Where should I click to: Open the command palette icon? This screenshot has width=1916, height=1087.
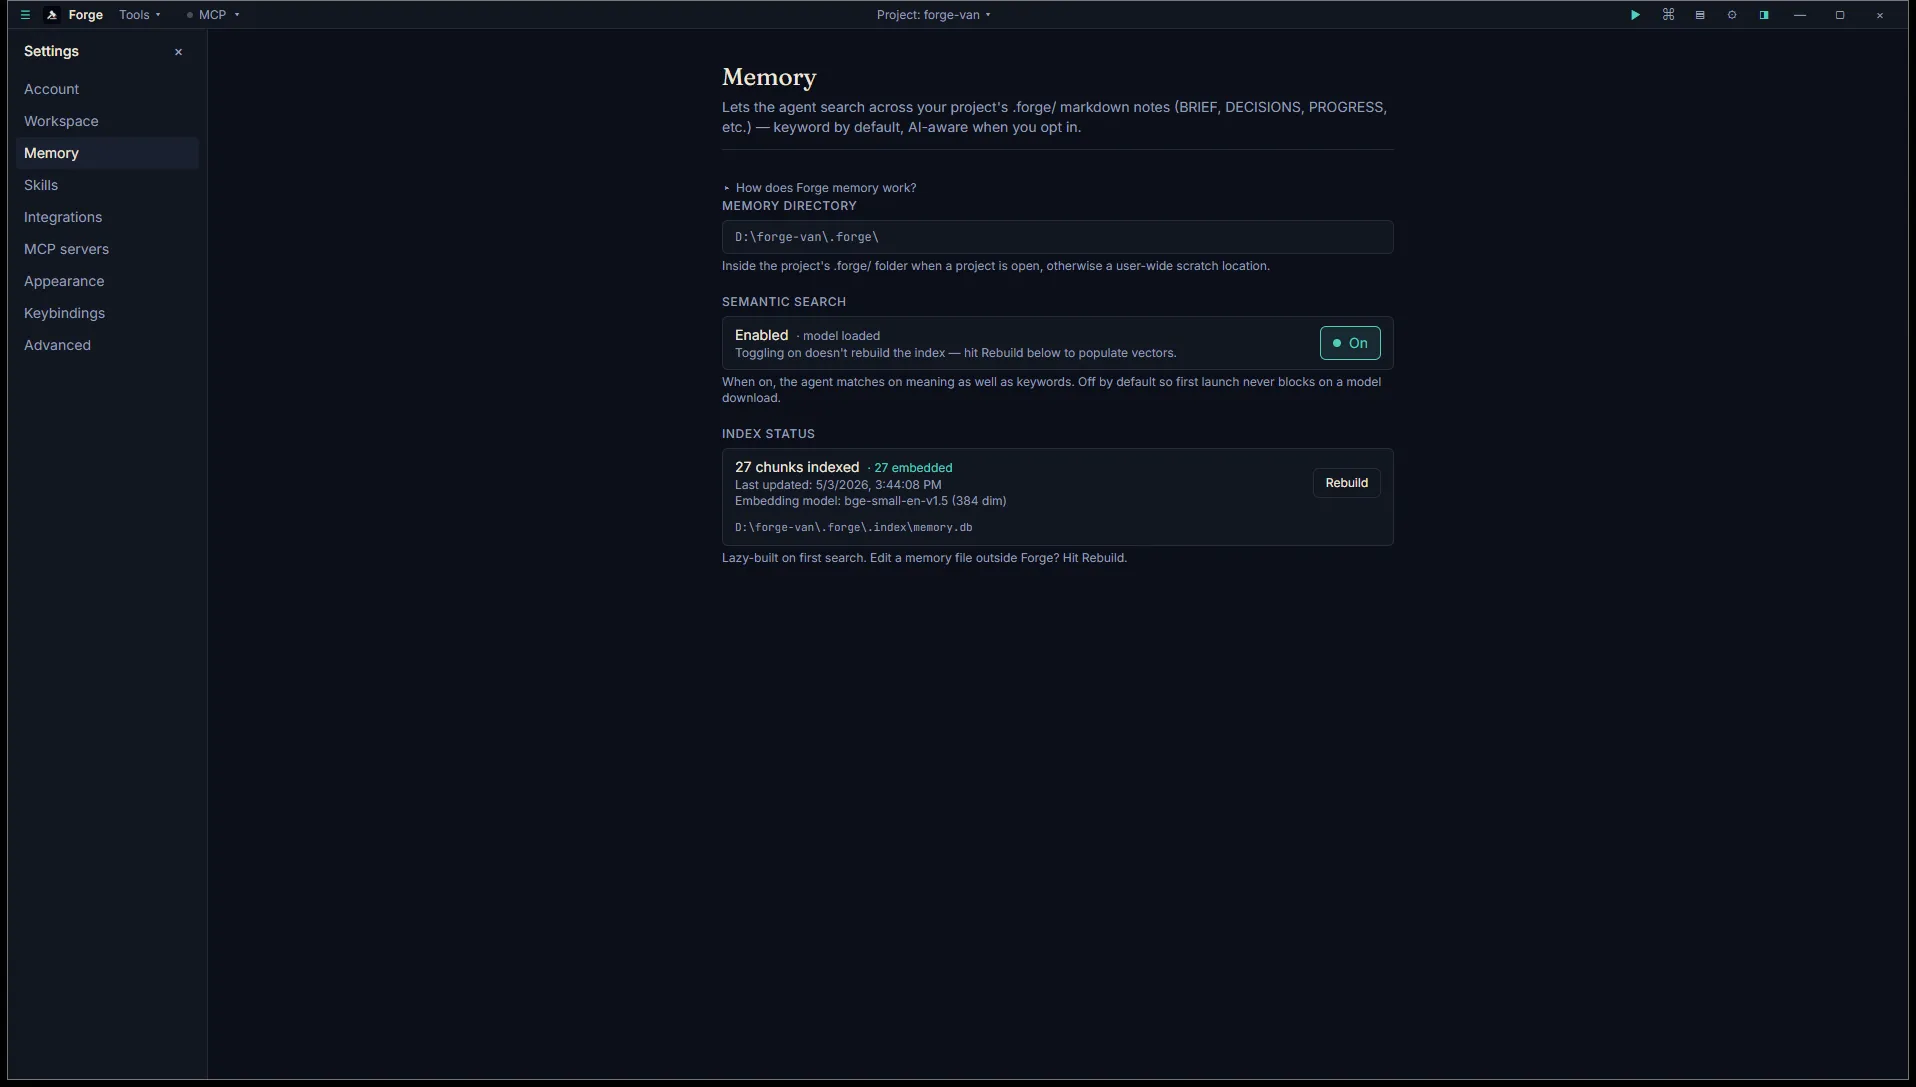(x=1668, y=15)
